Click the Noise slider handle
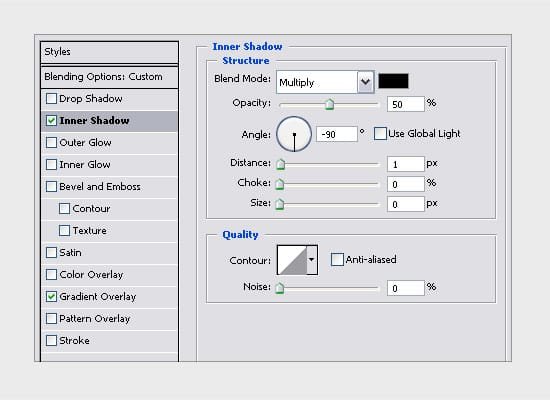 [x=280, y=288]
